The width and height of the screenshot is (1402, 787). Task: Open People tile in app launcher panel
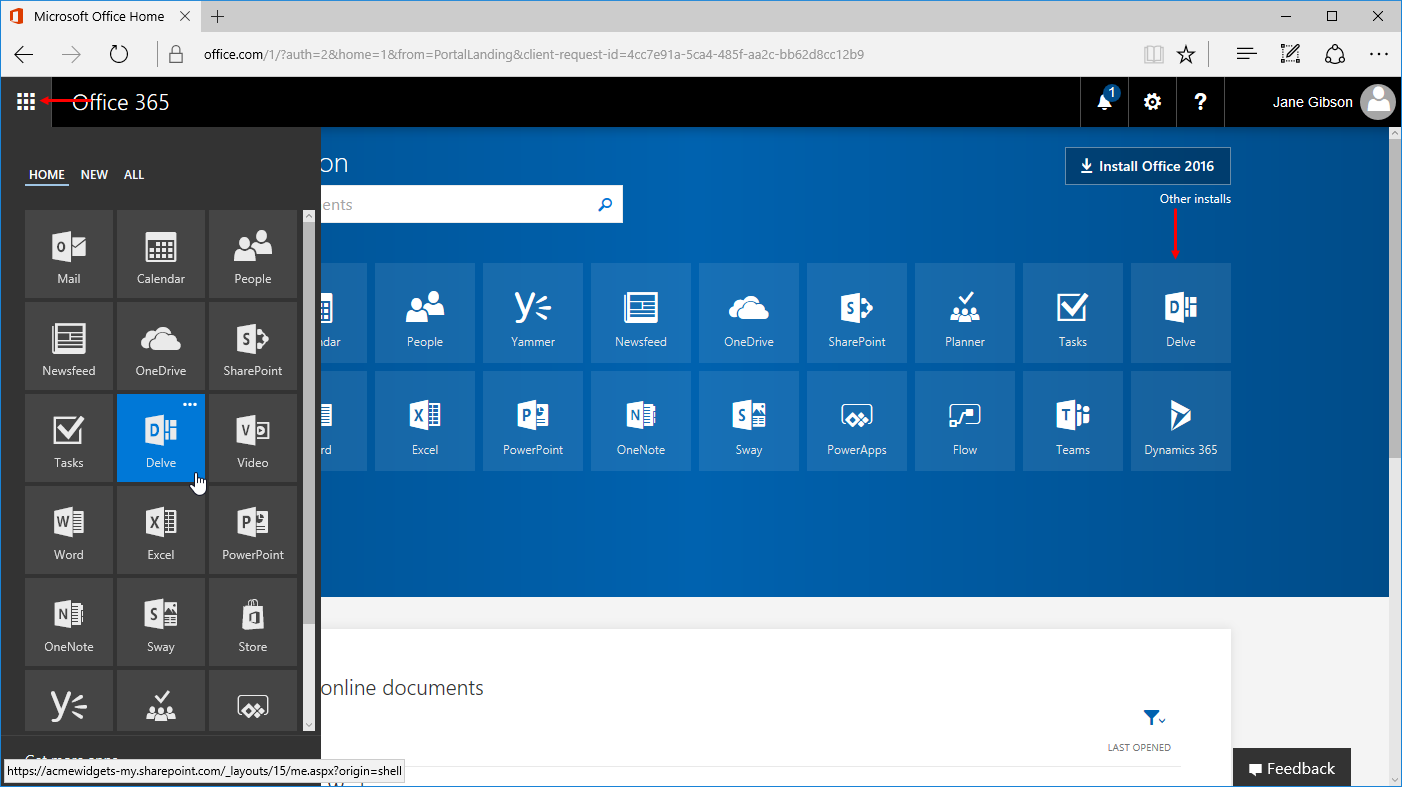tap(253, 254)
